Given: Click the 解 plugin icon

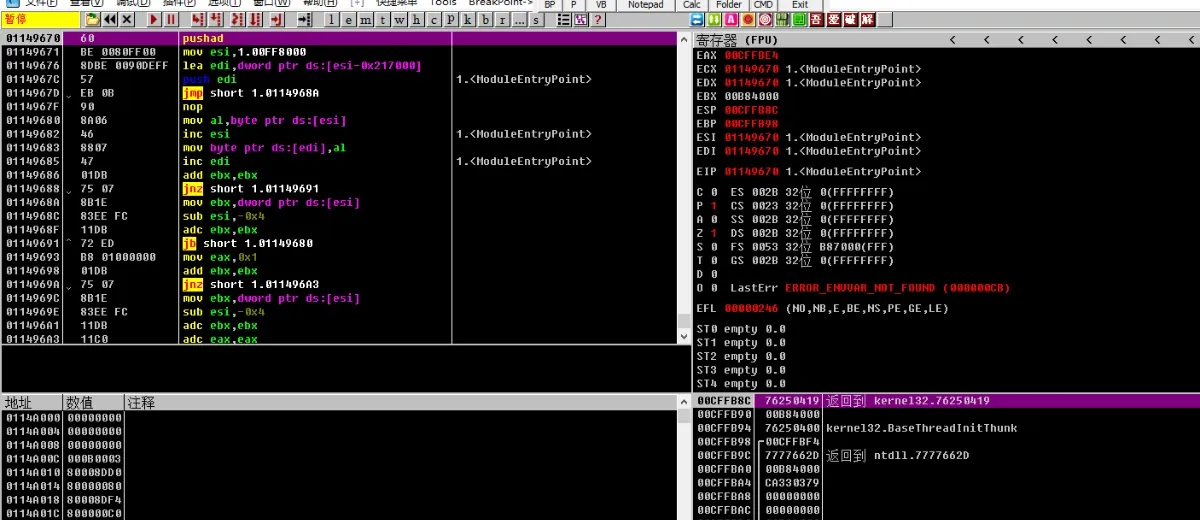Looking at the screenshot, I should 867,19.
